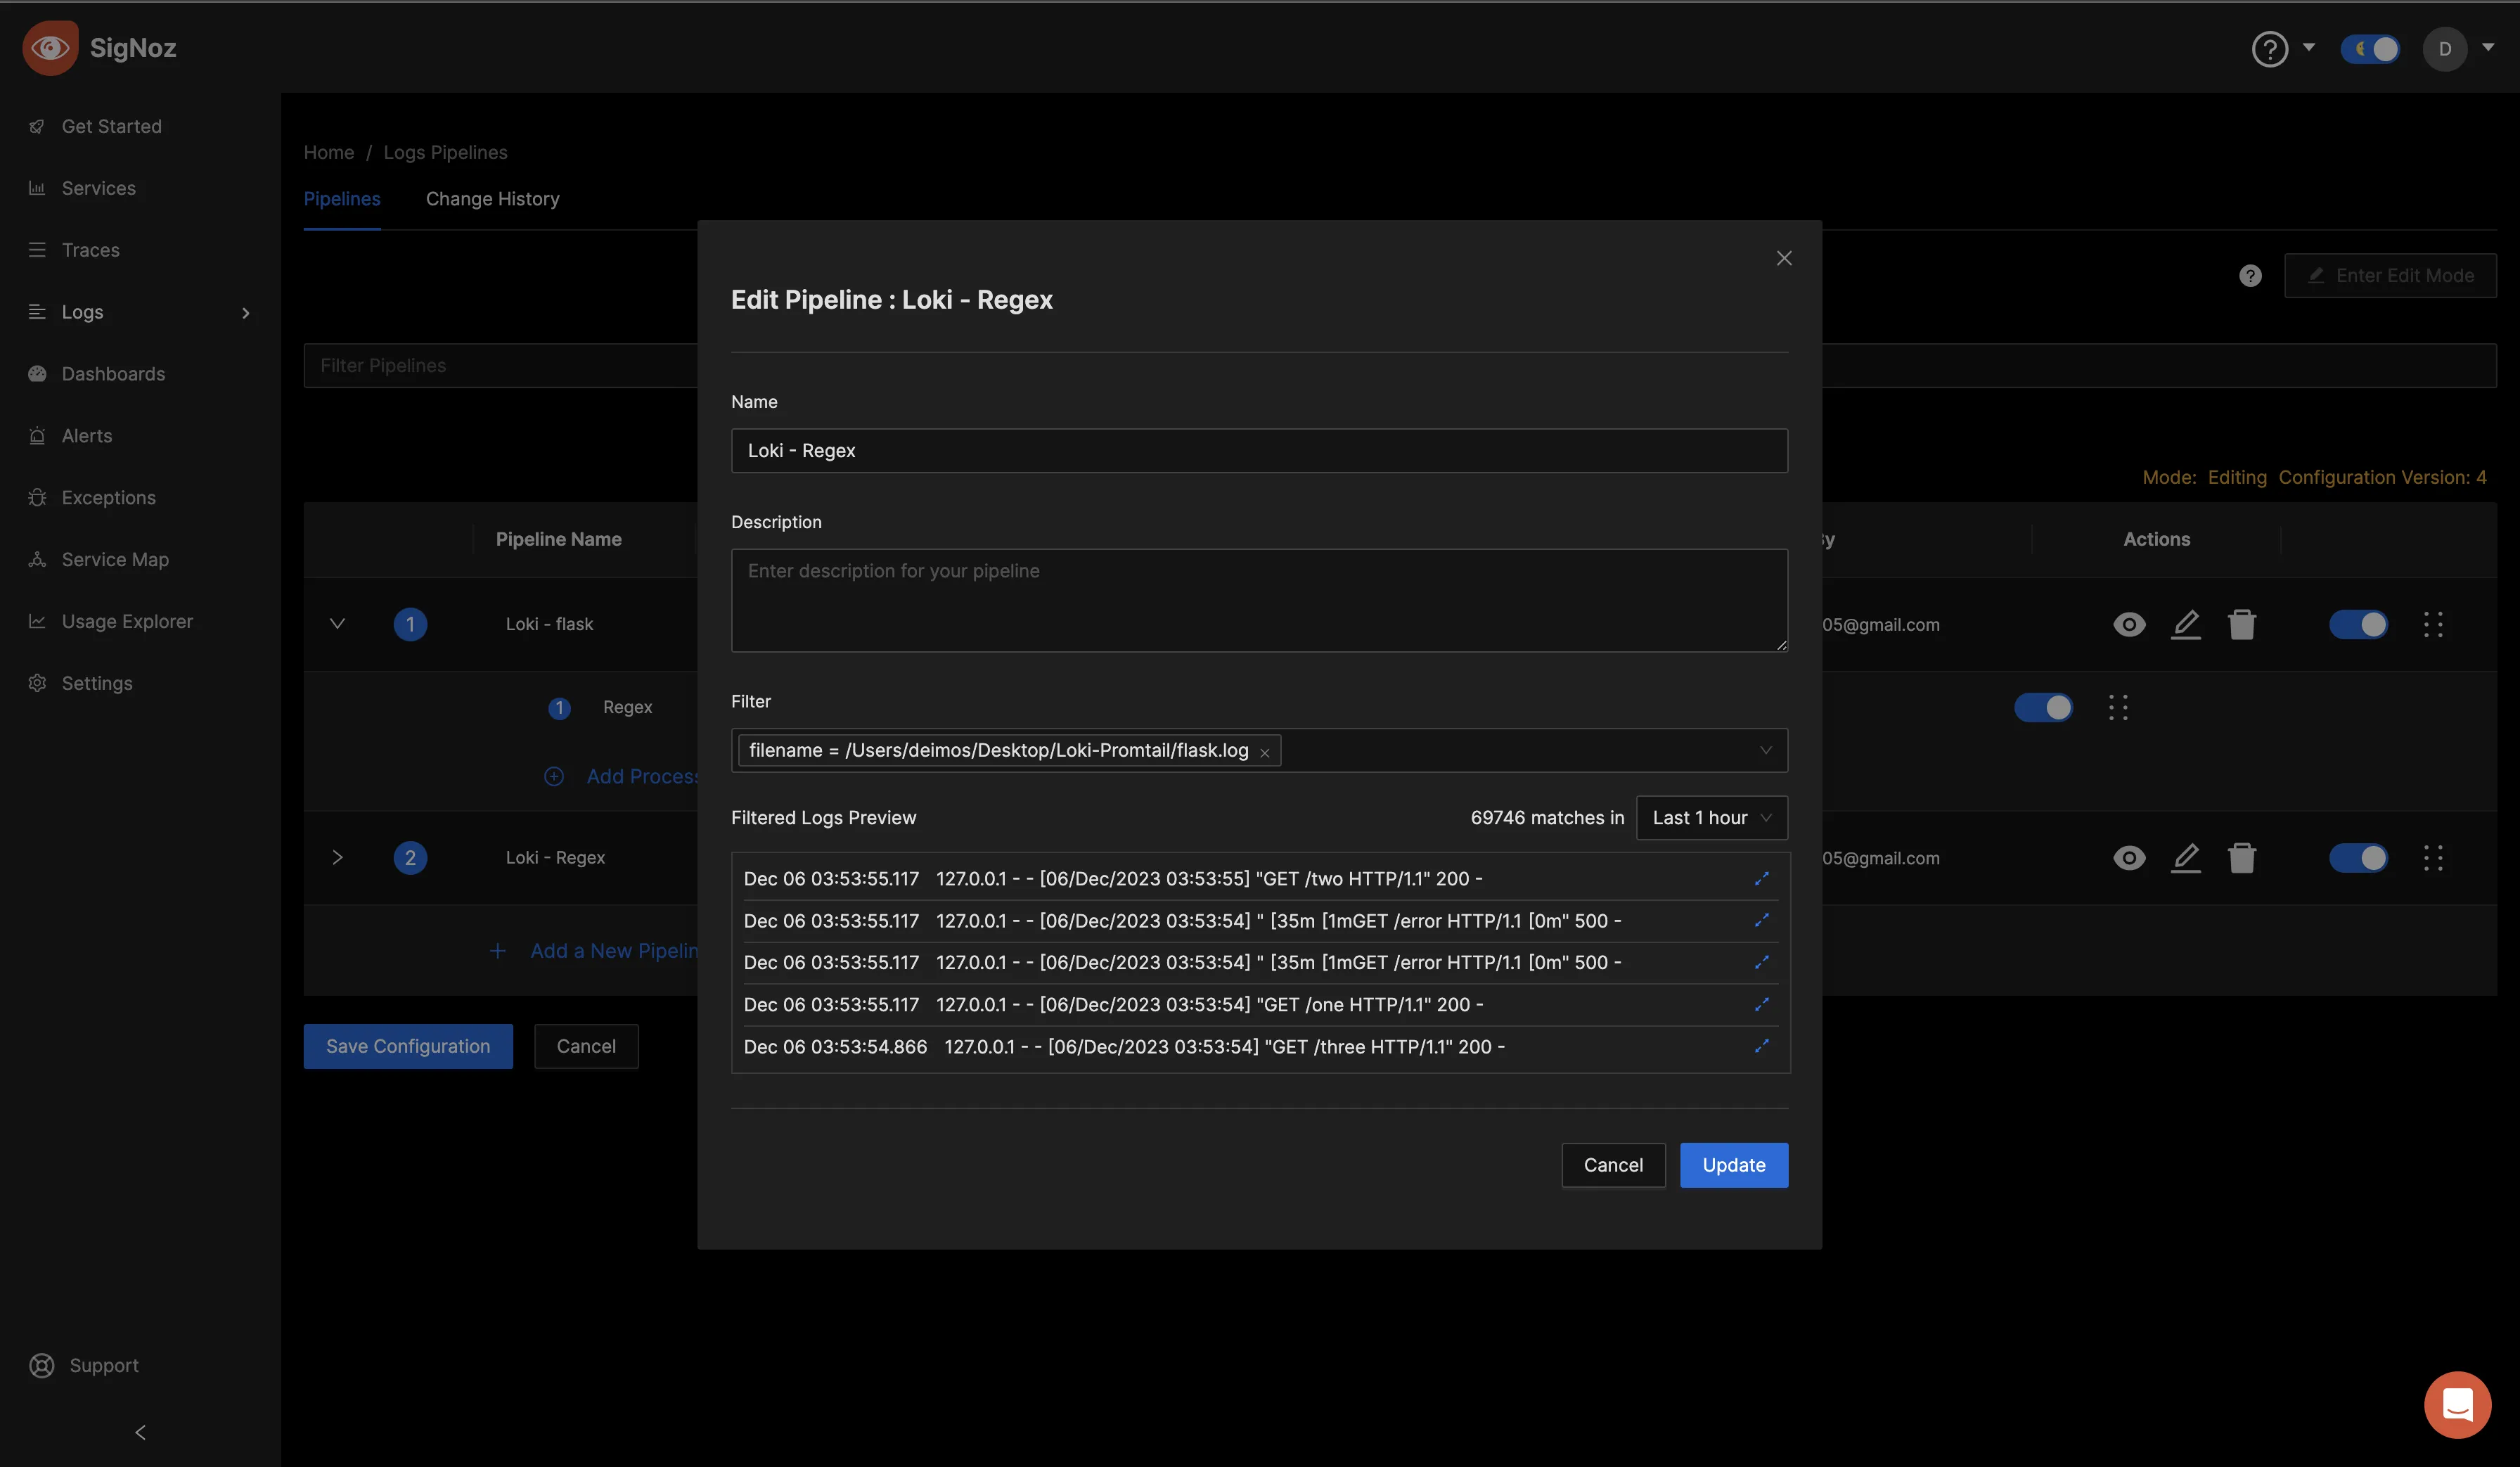
Task: Click the Usage Explorer chart icon
Action: [x=37, y=621]
